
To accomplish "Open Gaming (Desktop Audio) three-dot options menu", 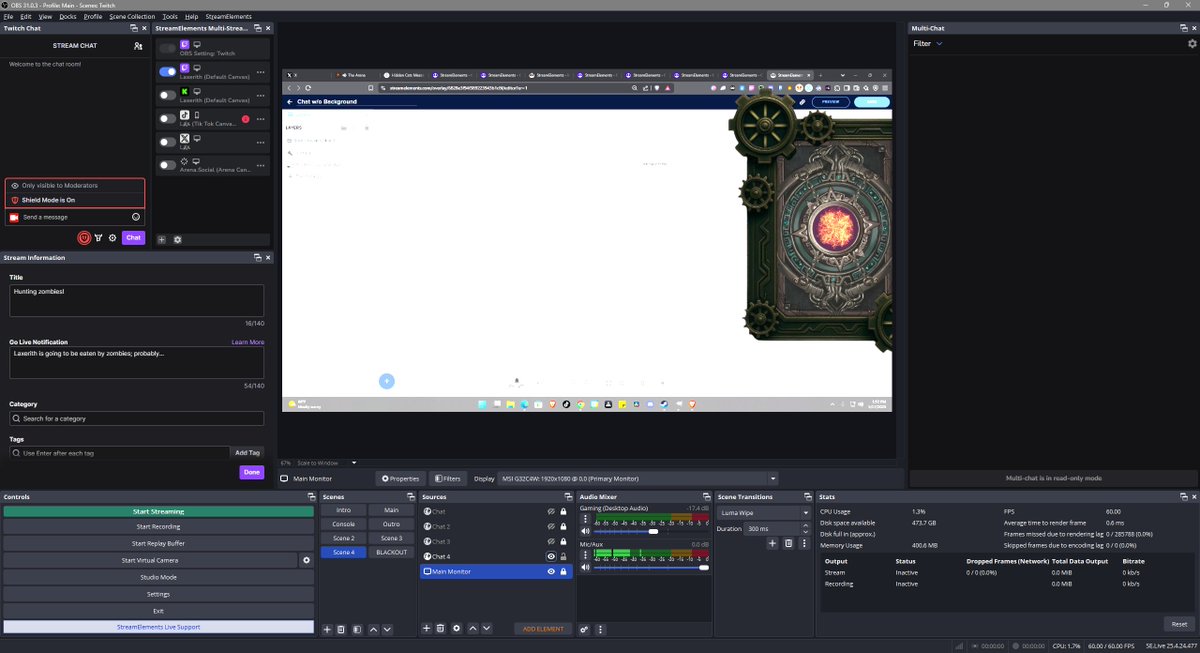I will [x=585, y=519].
